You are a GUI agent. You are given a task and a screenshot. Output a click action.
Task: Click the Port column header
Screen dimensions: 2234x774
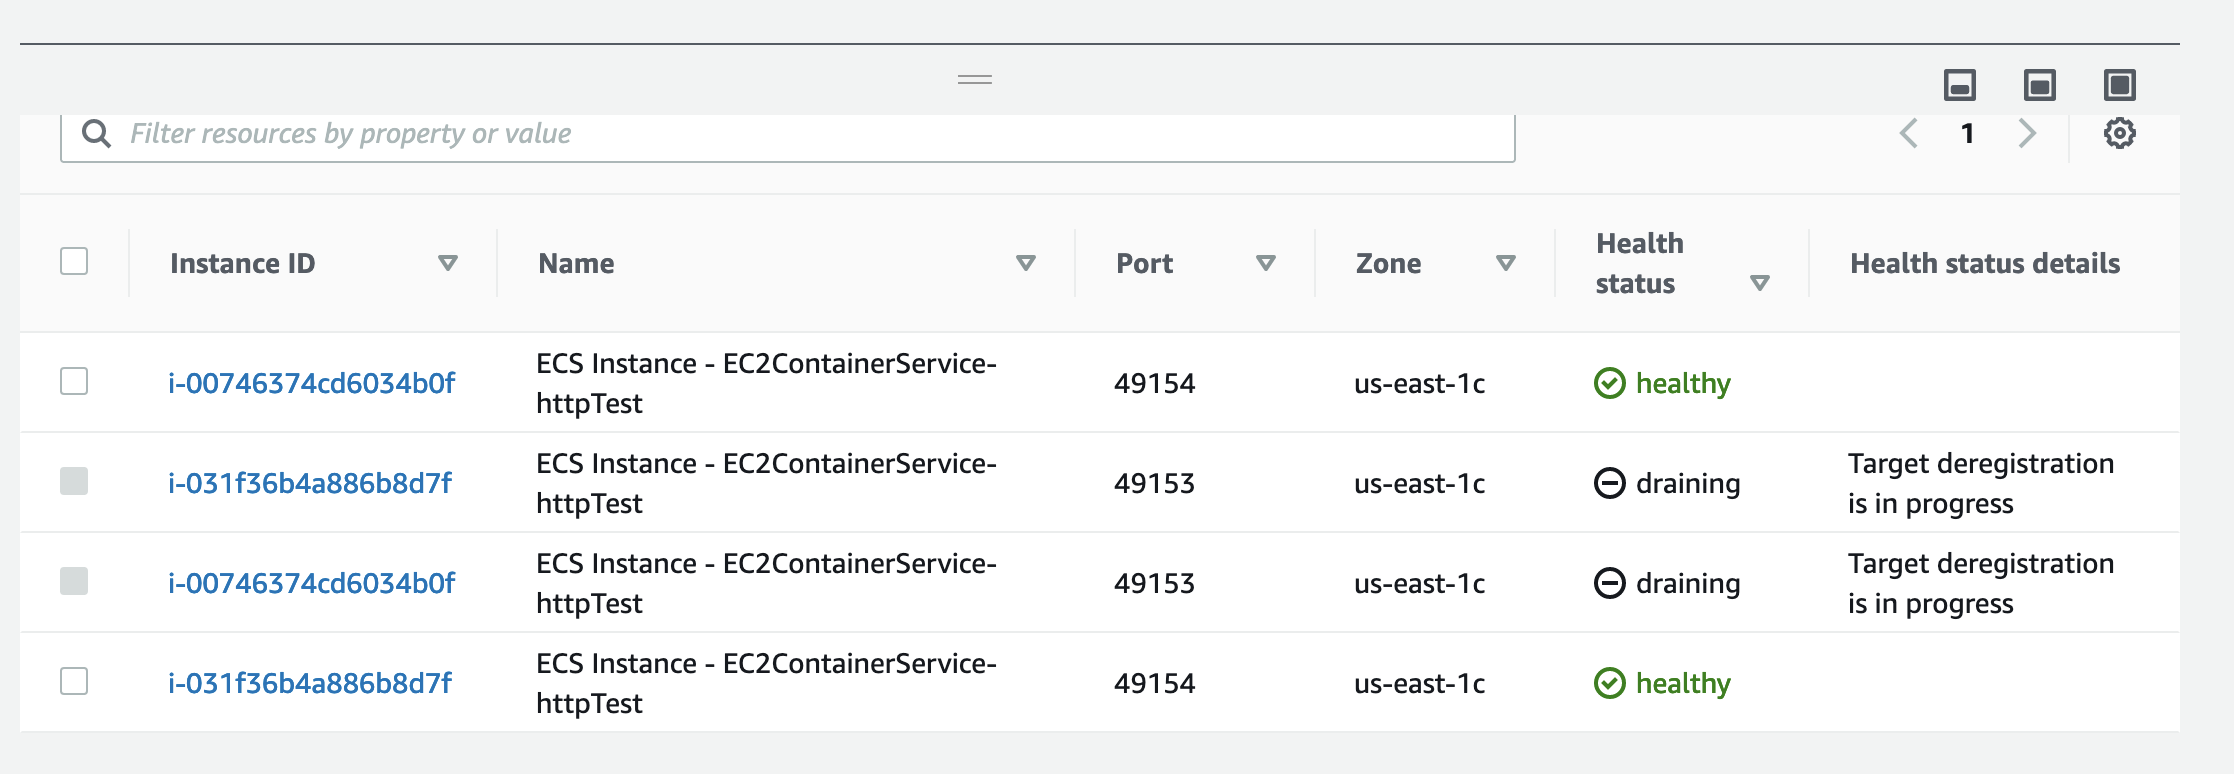coord(1144,263)
